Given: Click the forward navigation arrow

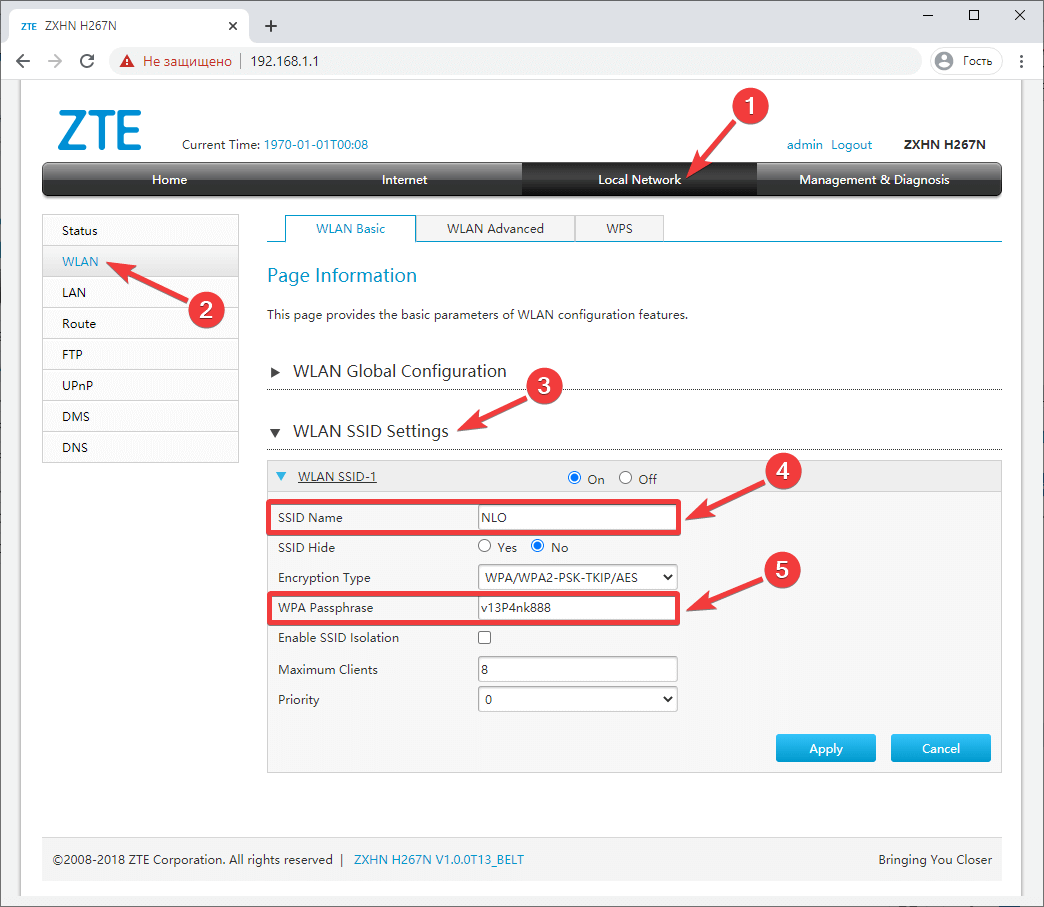Looking at the screenshot, I should pos(55,61).
